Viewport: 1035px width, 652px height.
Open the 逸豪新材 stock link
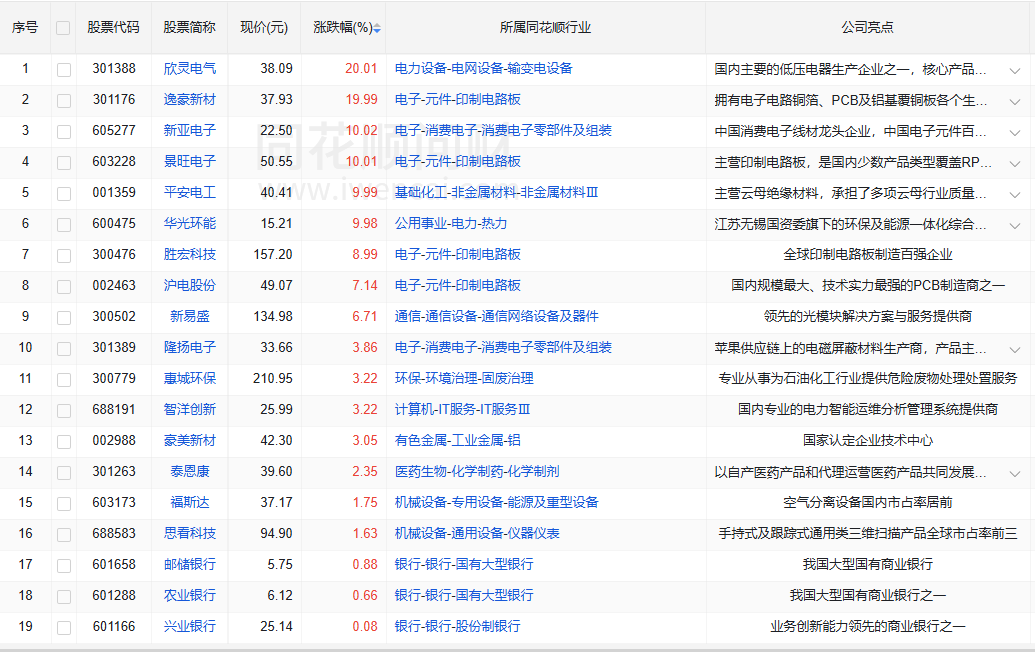tap(189, 99)
